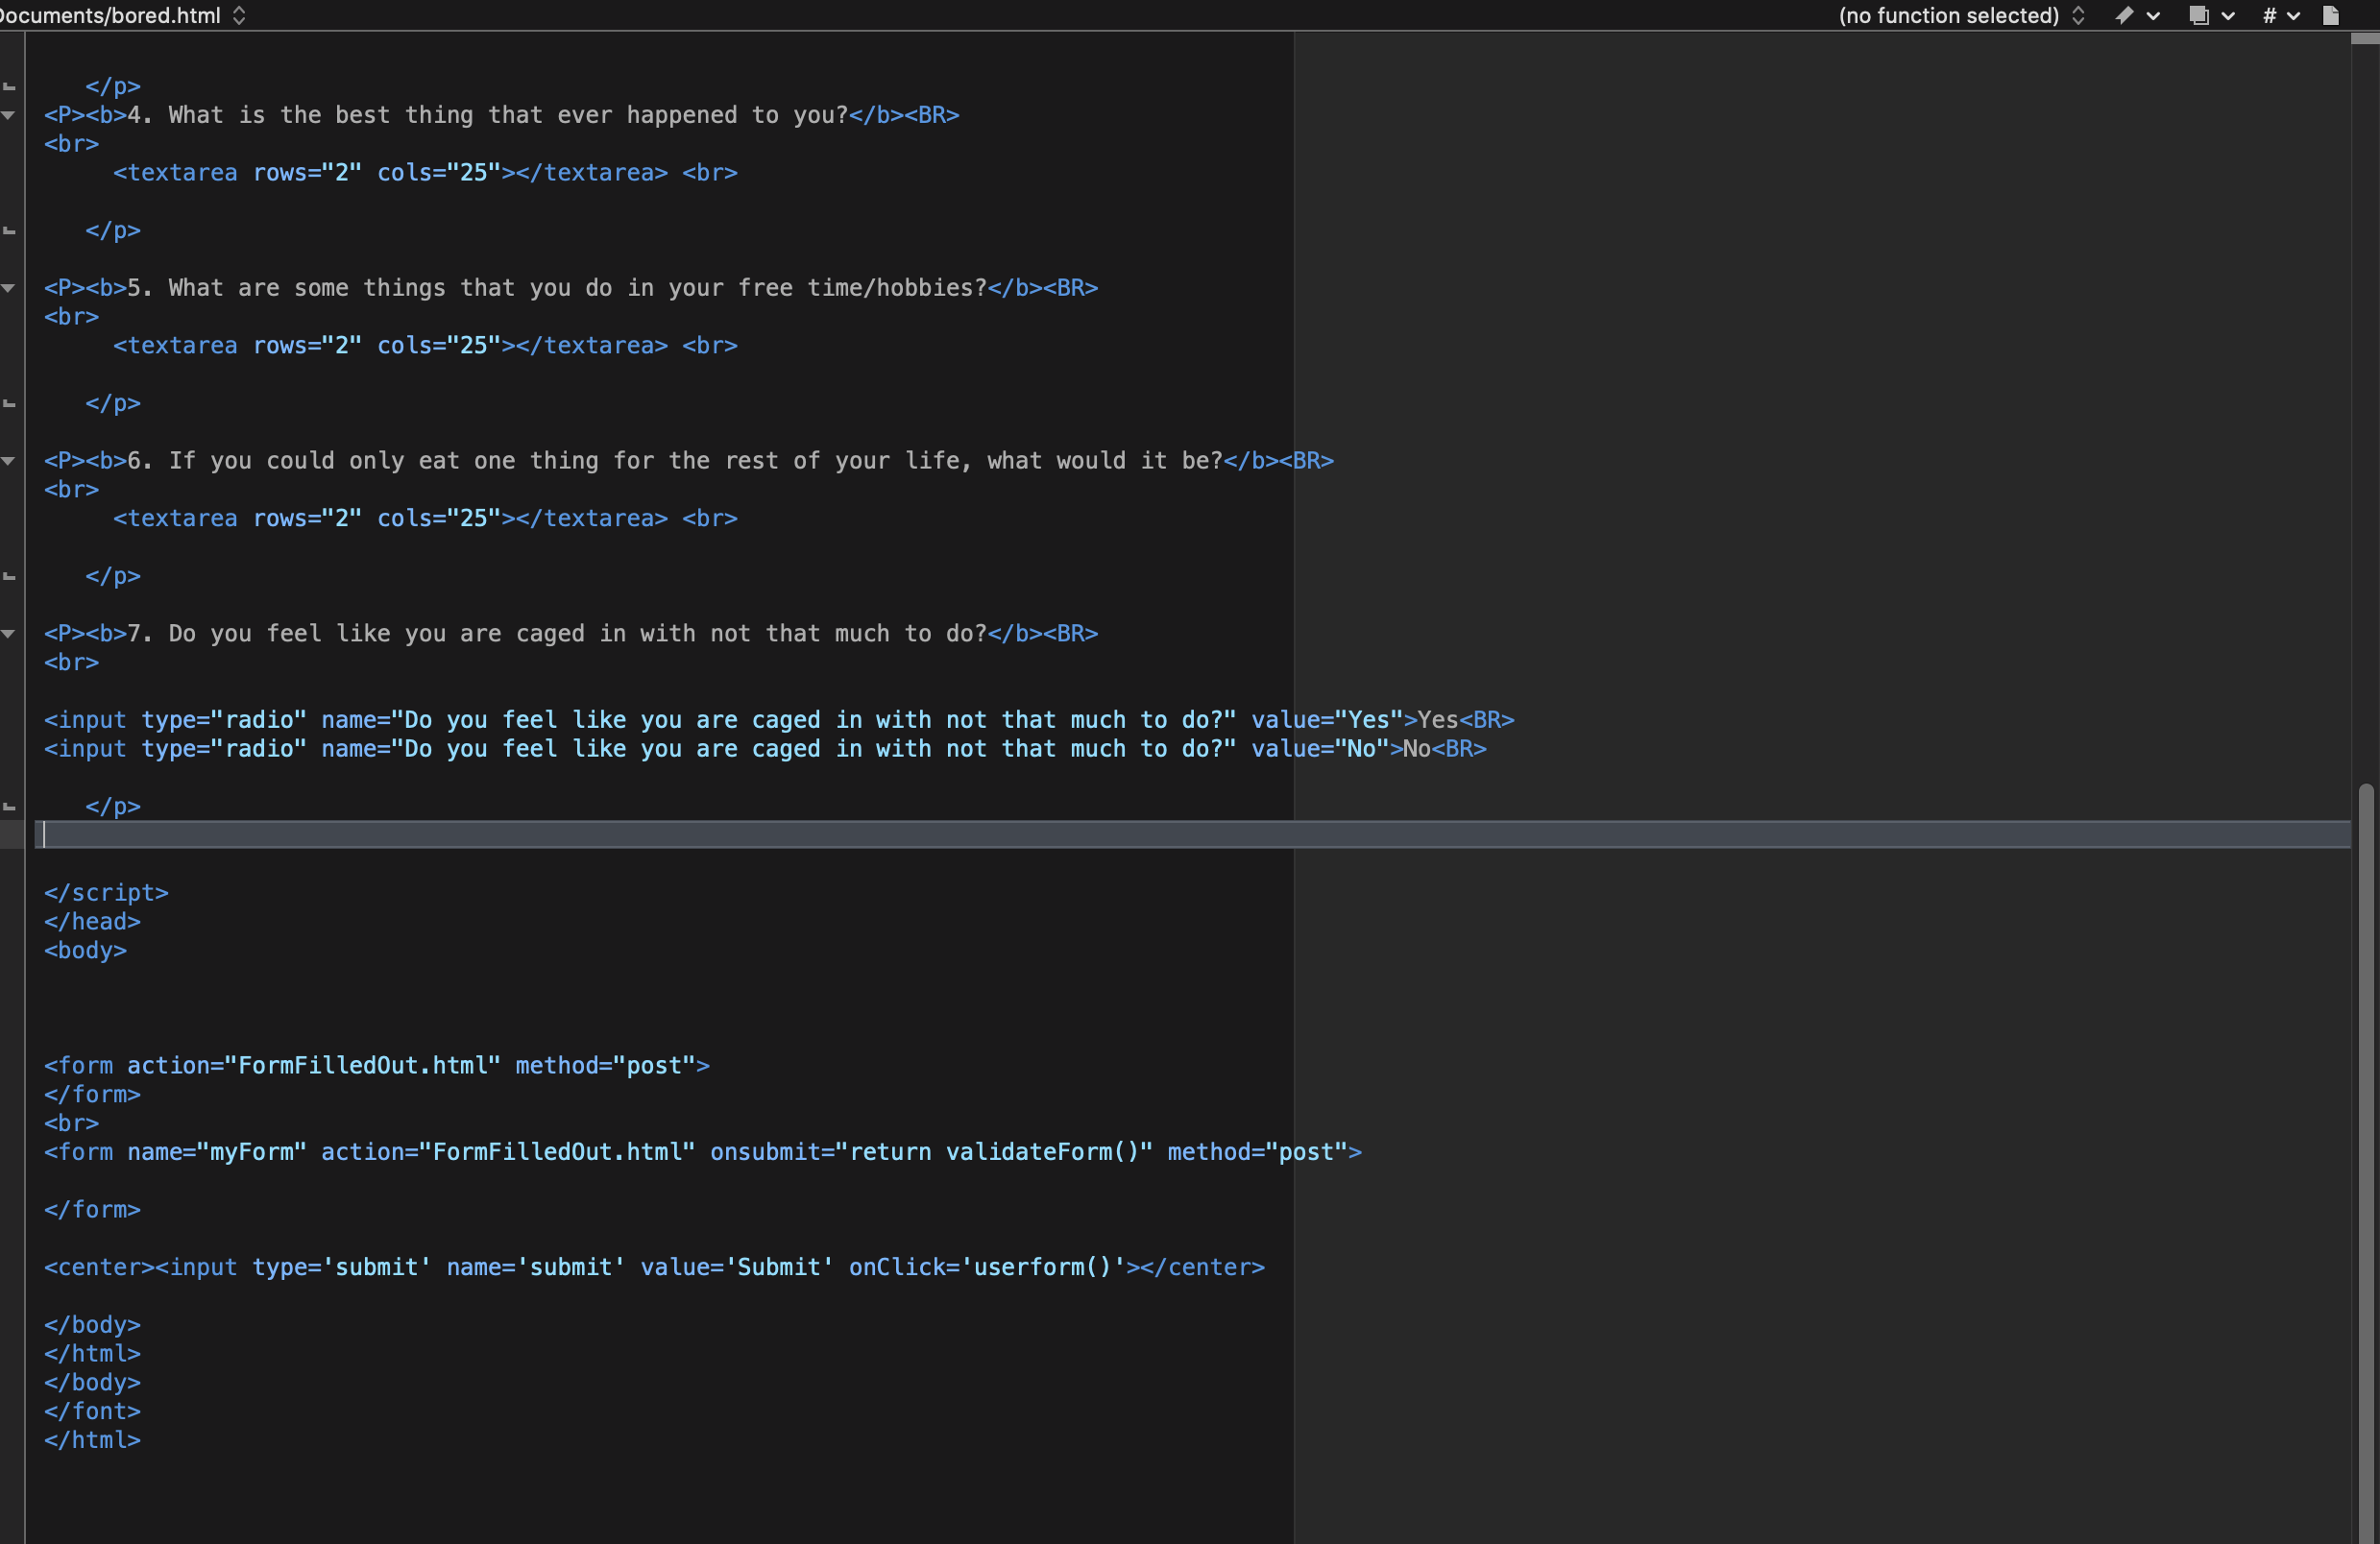Collapse the fold for question 6 paragraph
This screenshot has width=2380, height=1544.
point(9,461)
